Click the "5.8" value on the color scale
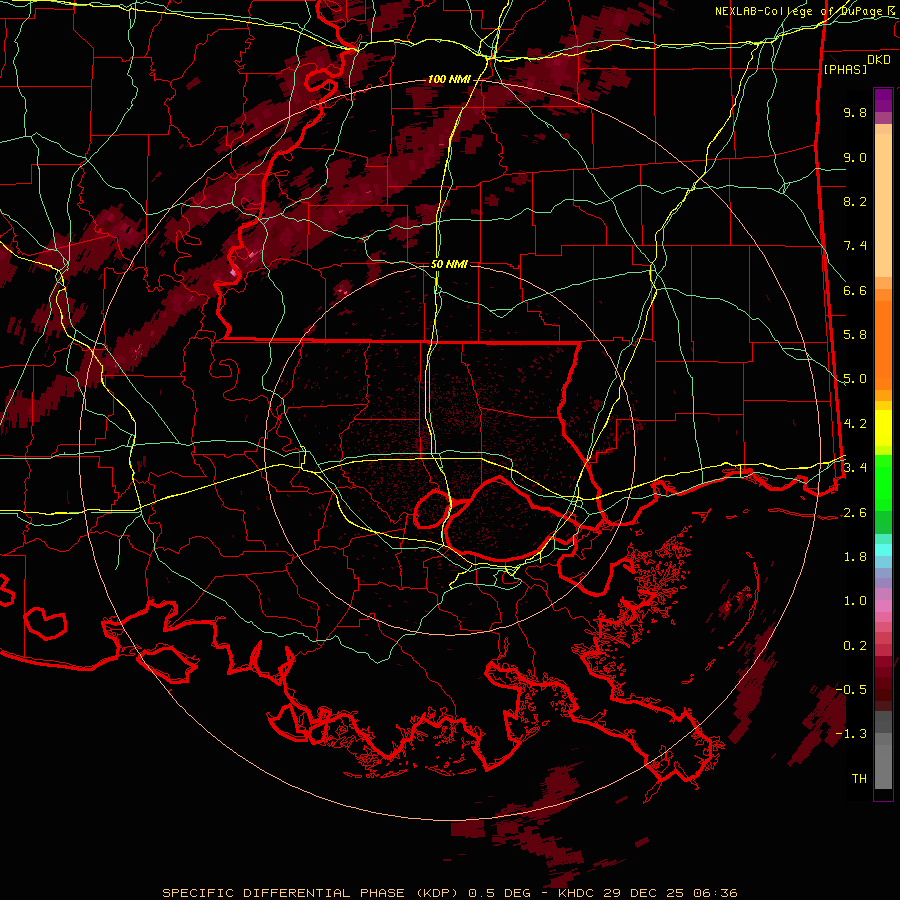Screen dimensions: 900x900 pos(855,335)
